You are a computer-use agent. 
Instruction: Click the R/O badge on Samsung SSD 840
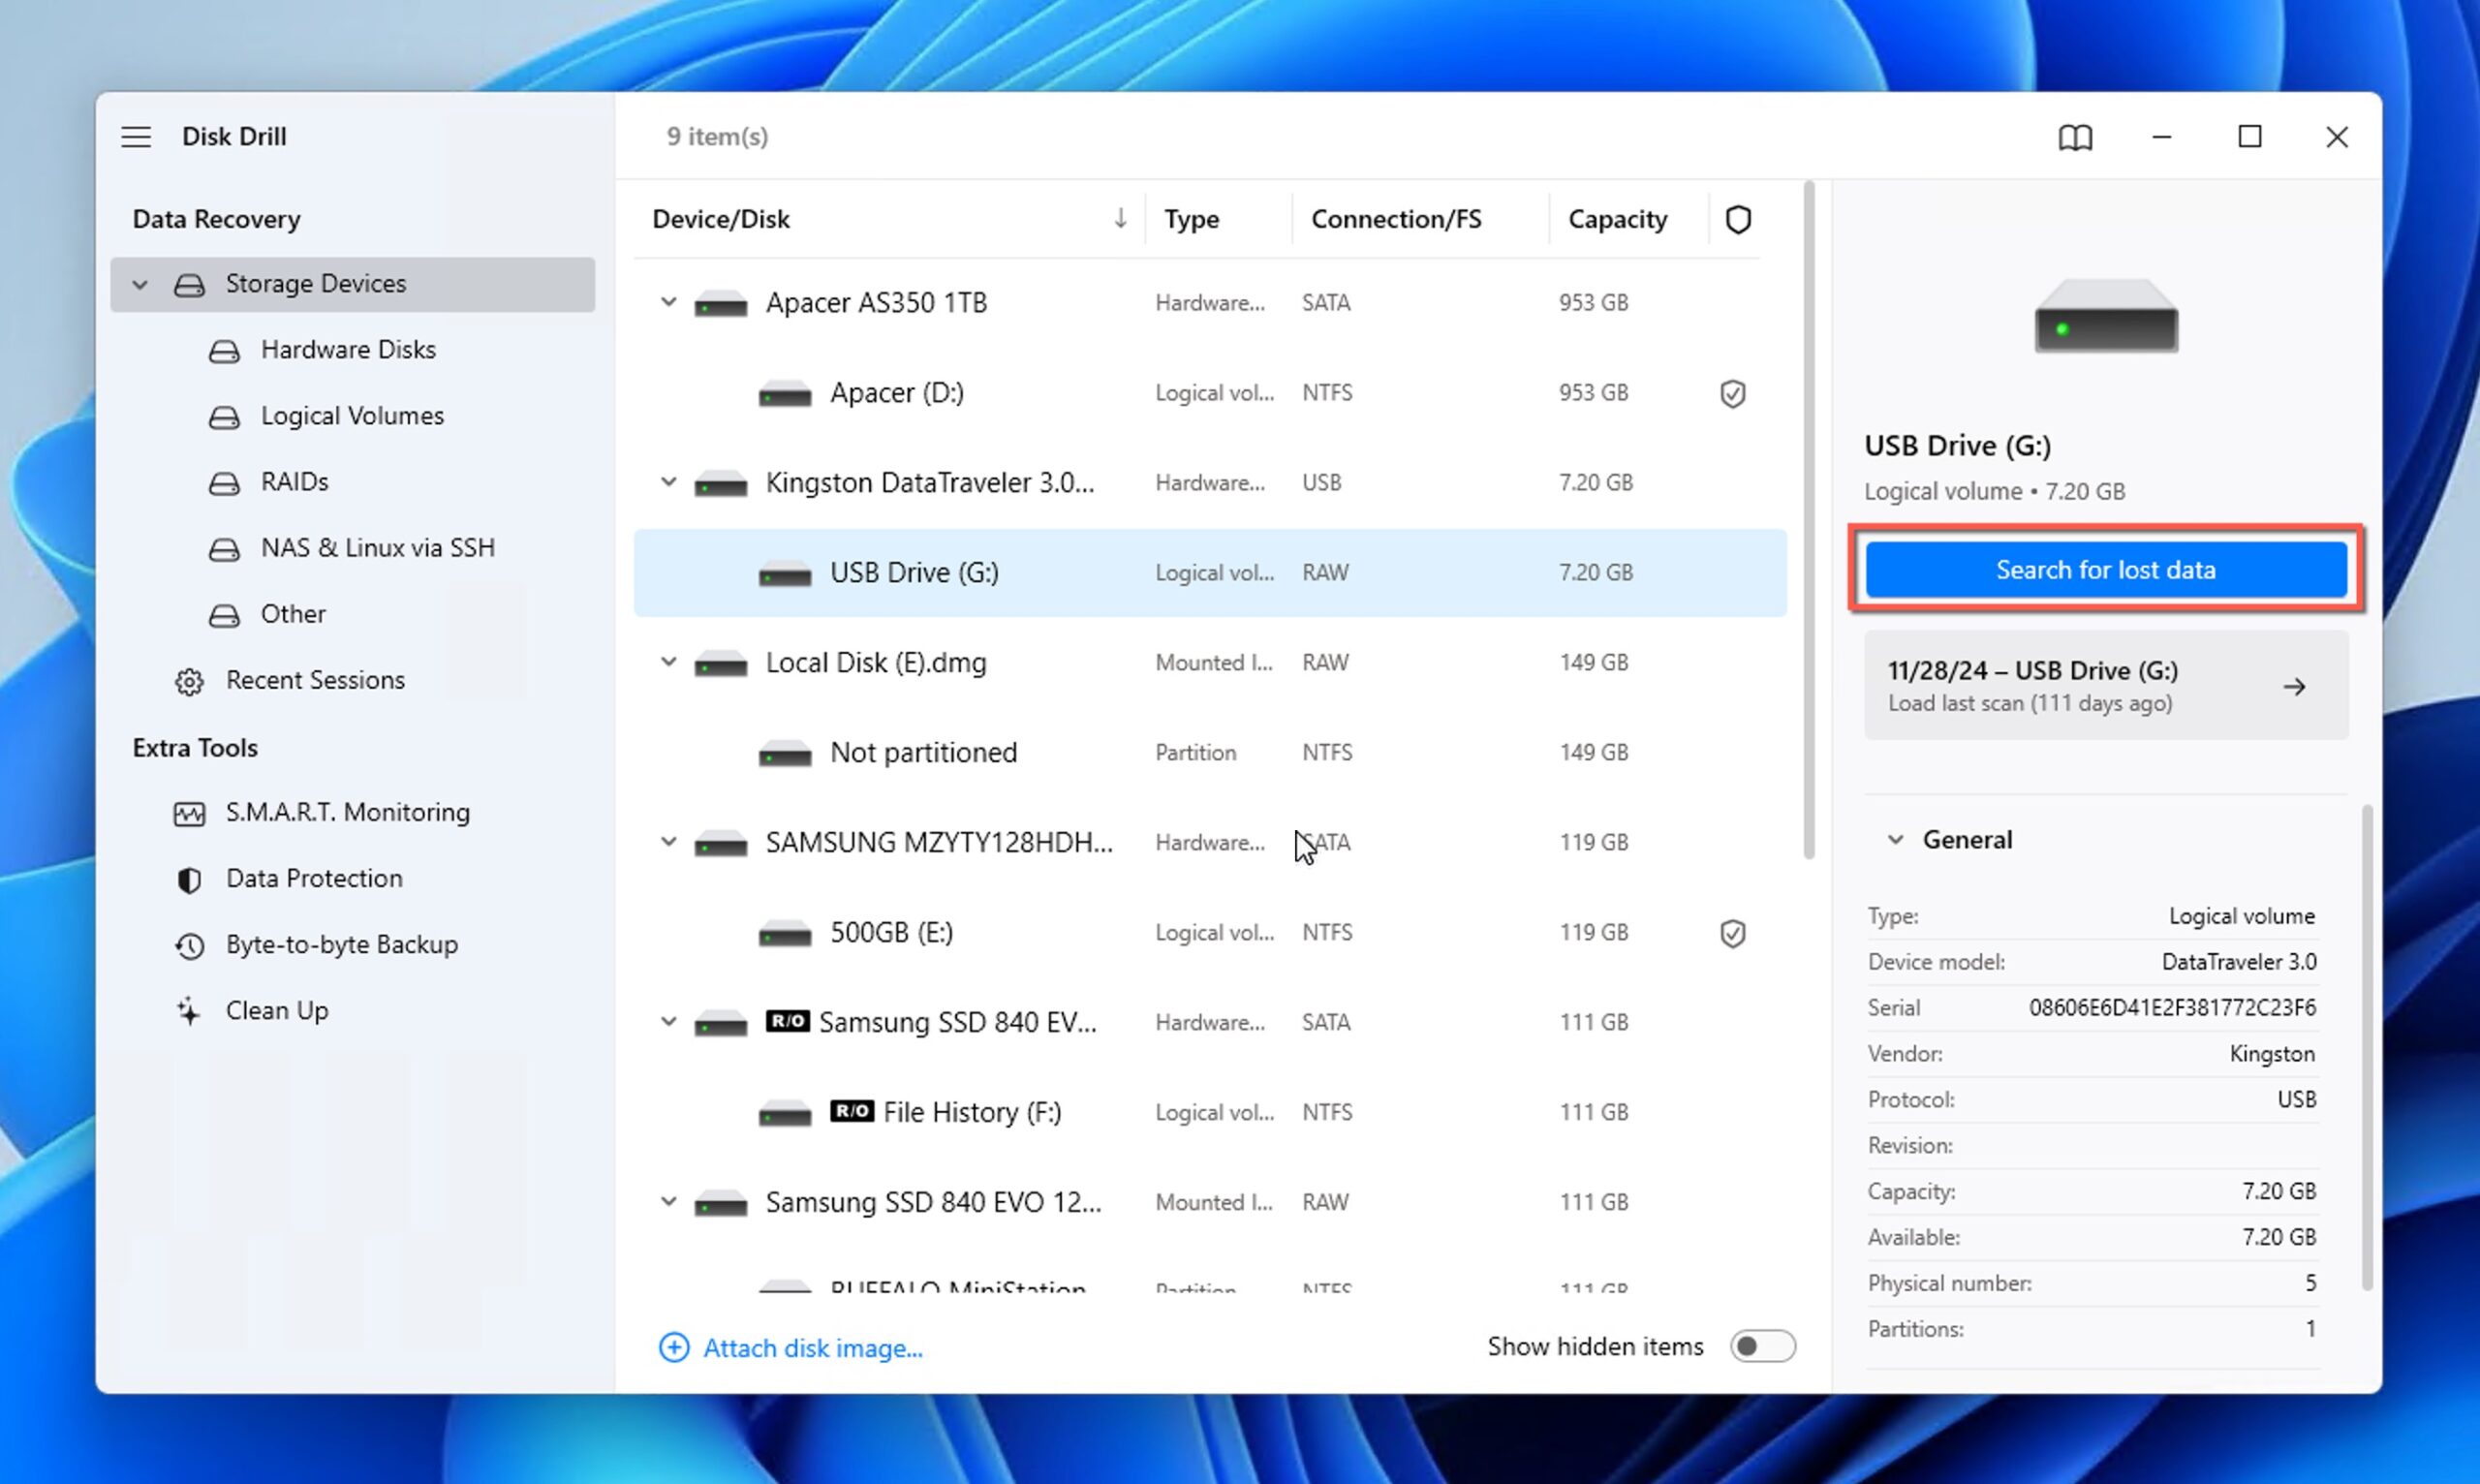coord(789,1021)
